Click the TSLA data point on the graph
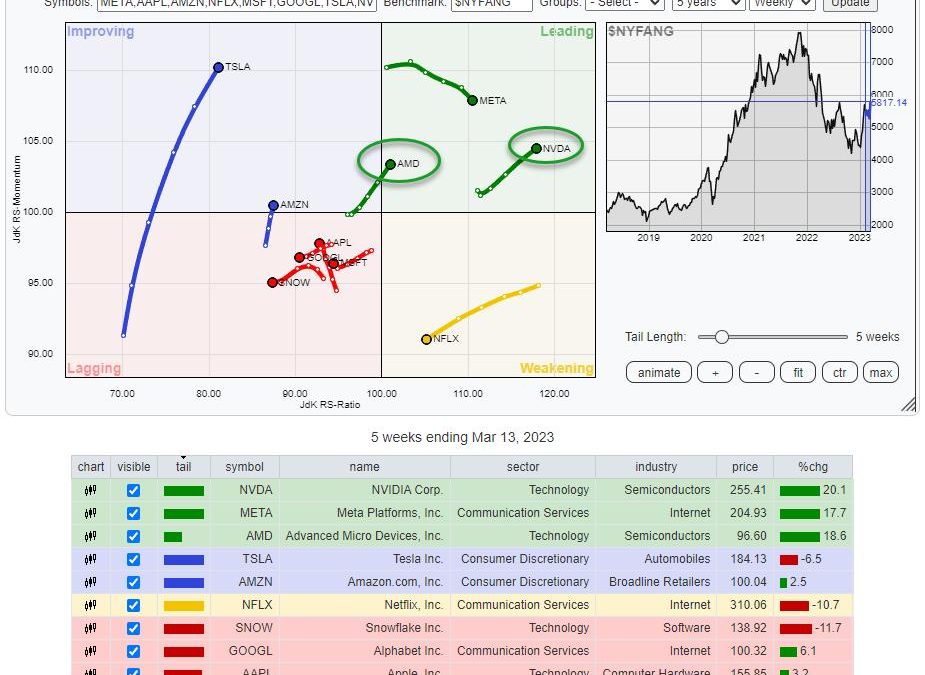Viewport: 925px width, 675px height. (x=218, y=67)
